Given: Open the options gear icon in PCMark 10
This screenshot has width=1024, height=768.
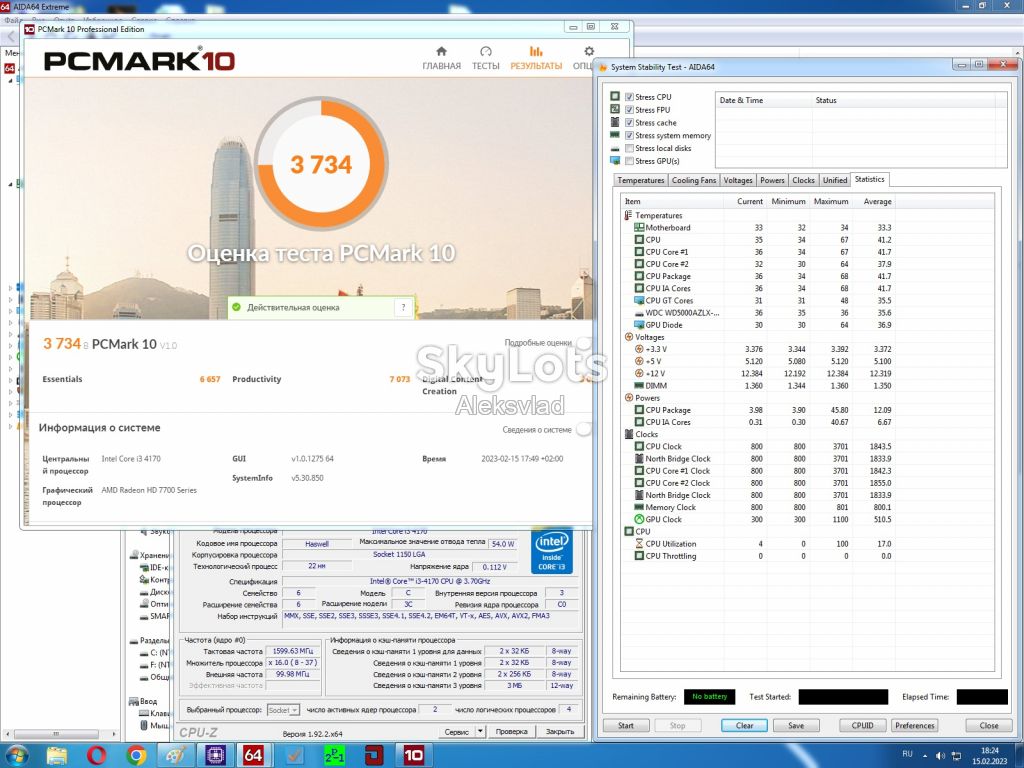Looking at the screenshot, I should (589, 52).
